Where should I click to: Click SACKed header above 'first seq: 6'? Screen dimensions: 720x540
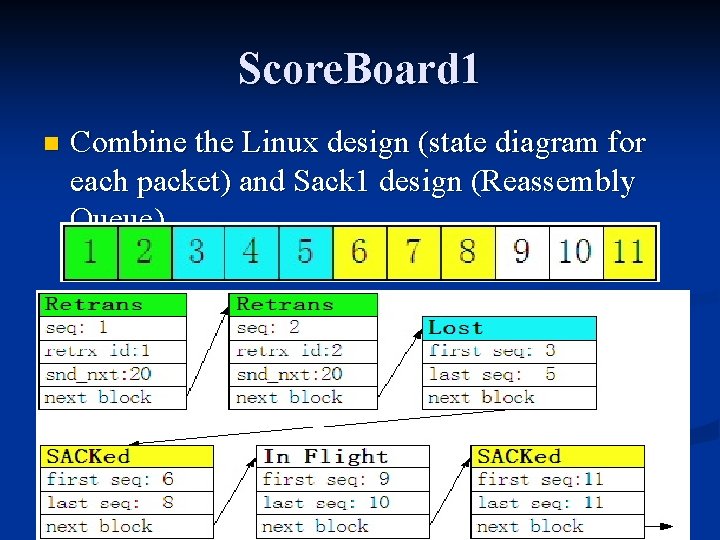pyautogui.click(x=127, y=456)
